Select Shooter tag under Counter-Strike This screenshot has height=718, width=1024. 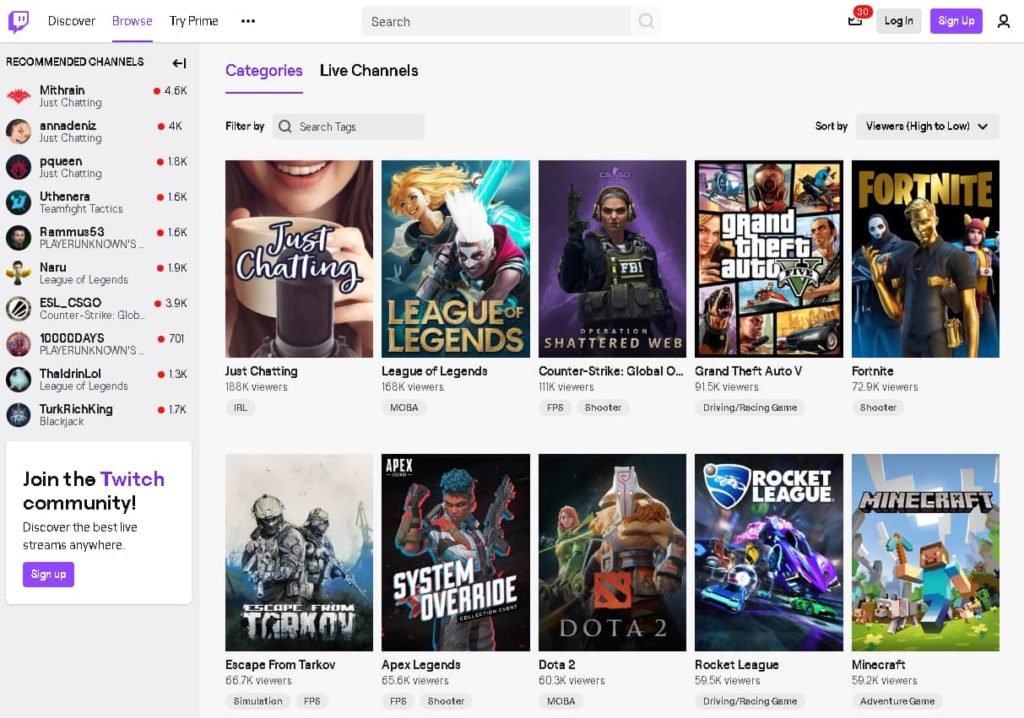[603, 408]
